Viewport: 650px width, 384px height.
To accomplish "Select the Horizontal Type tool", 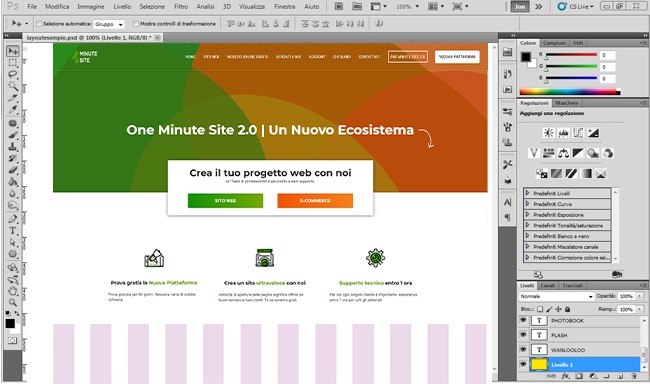I will (x=13, y=231).
